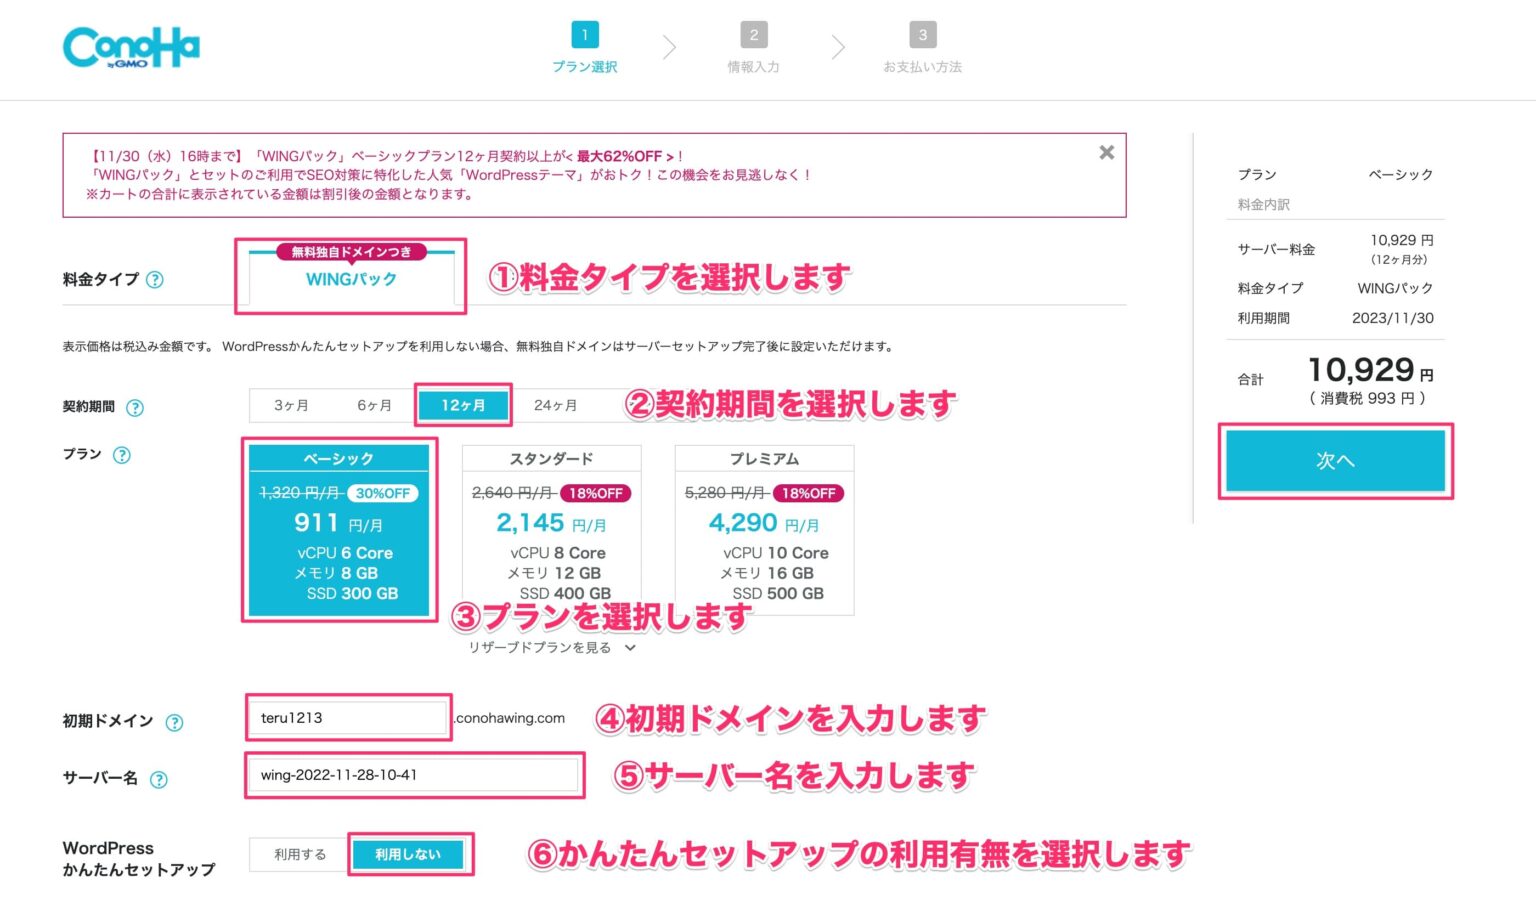Expand リザーブドプランを見る

pyautogui.click(x=550, y=648)
